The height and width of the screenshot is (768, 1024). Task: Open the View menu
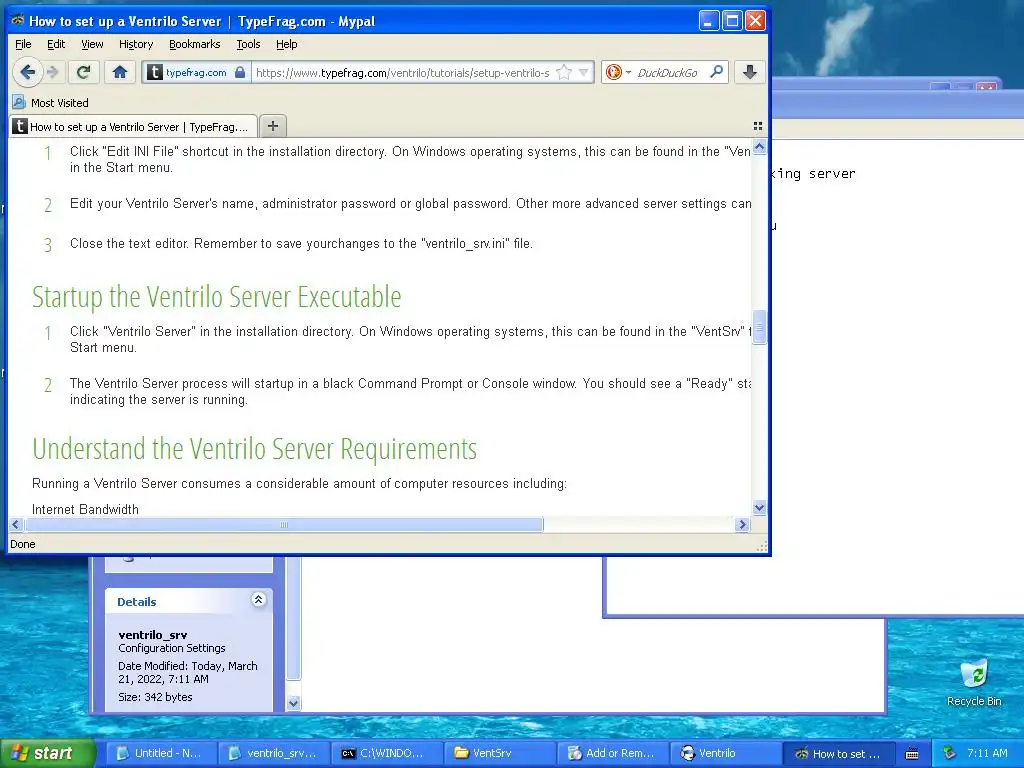pos(92,44)
